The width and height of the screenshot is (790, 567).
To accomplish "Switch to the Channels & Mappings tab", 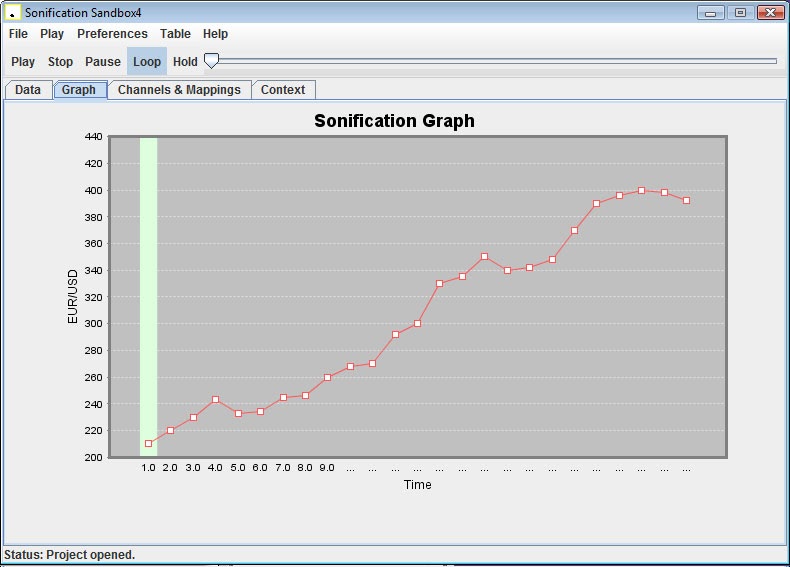I will (179, 90).
